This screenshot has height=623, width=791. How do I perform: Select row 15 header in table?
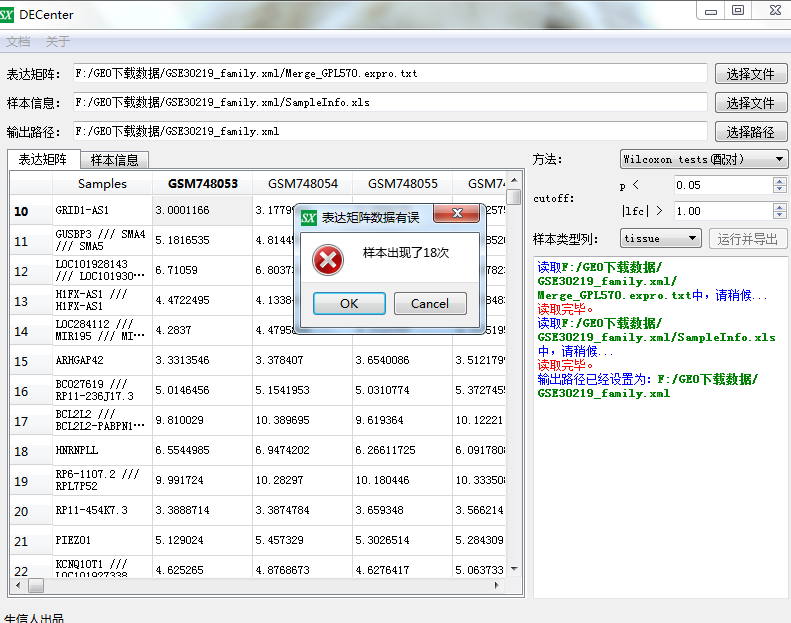coord(21,361)
